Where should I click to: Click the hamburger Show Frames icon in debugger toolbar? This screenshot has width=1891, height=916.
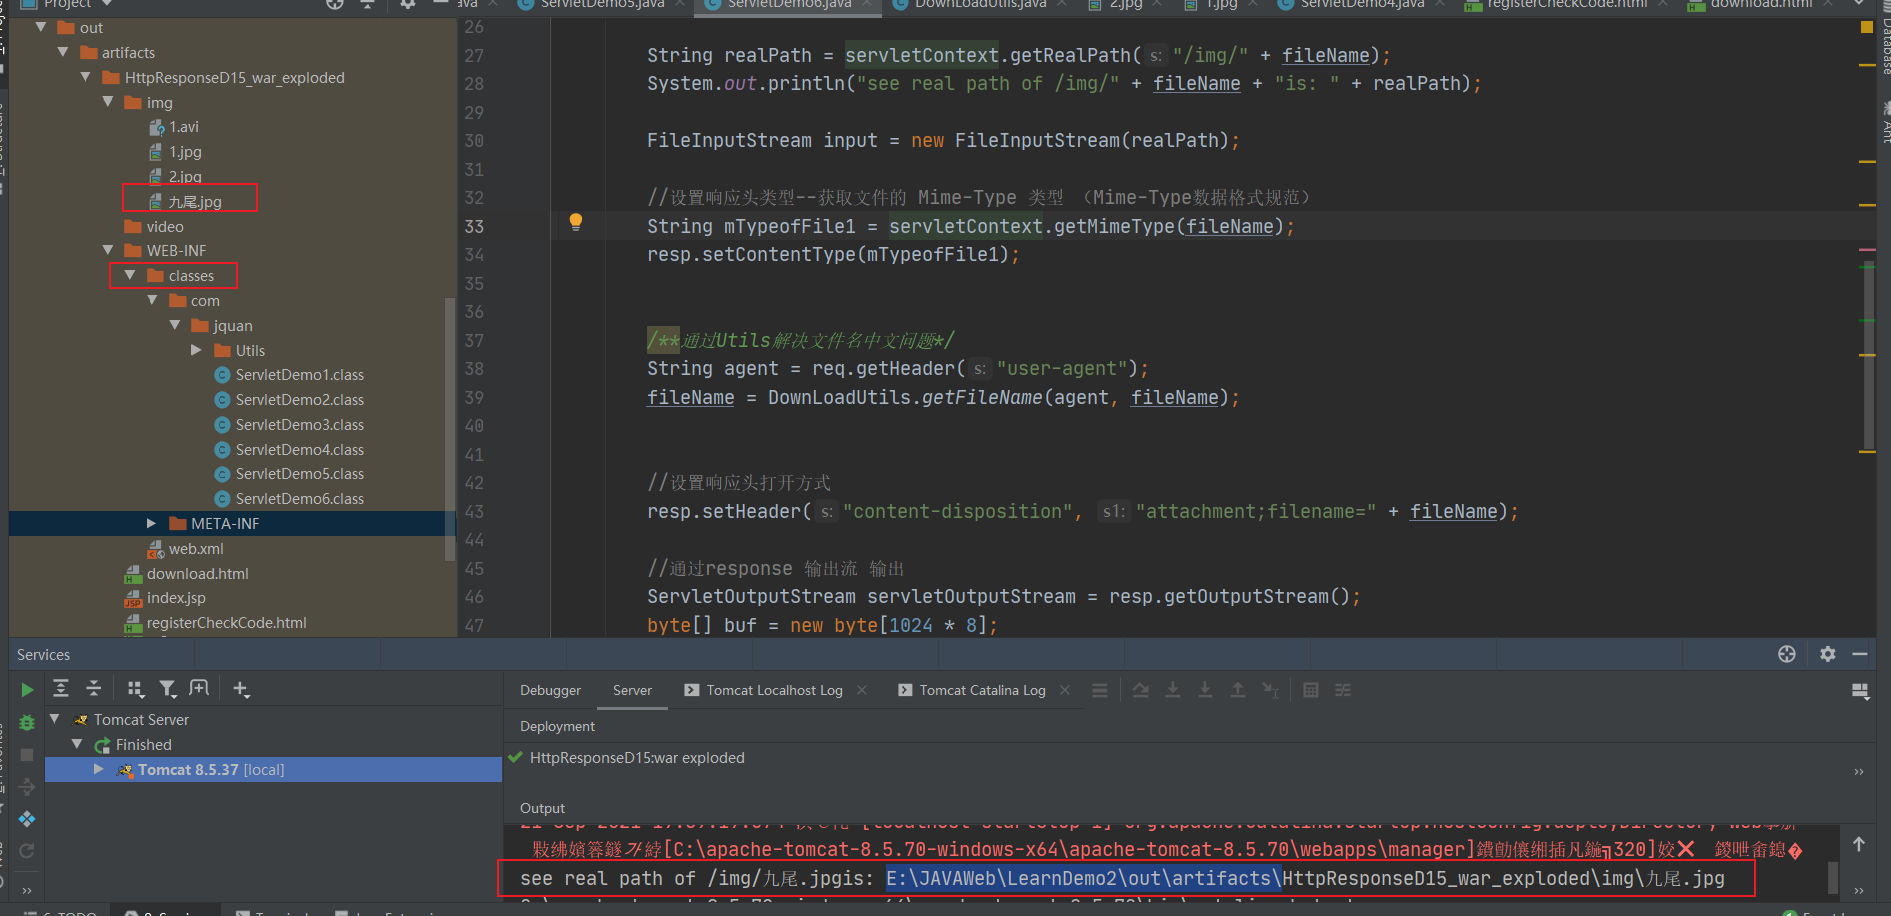[1100, 690]
